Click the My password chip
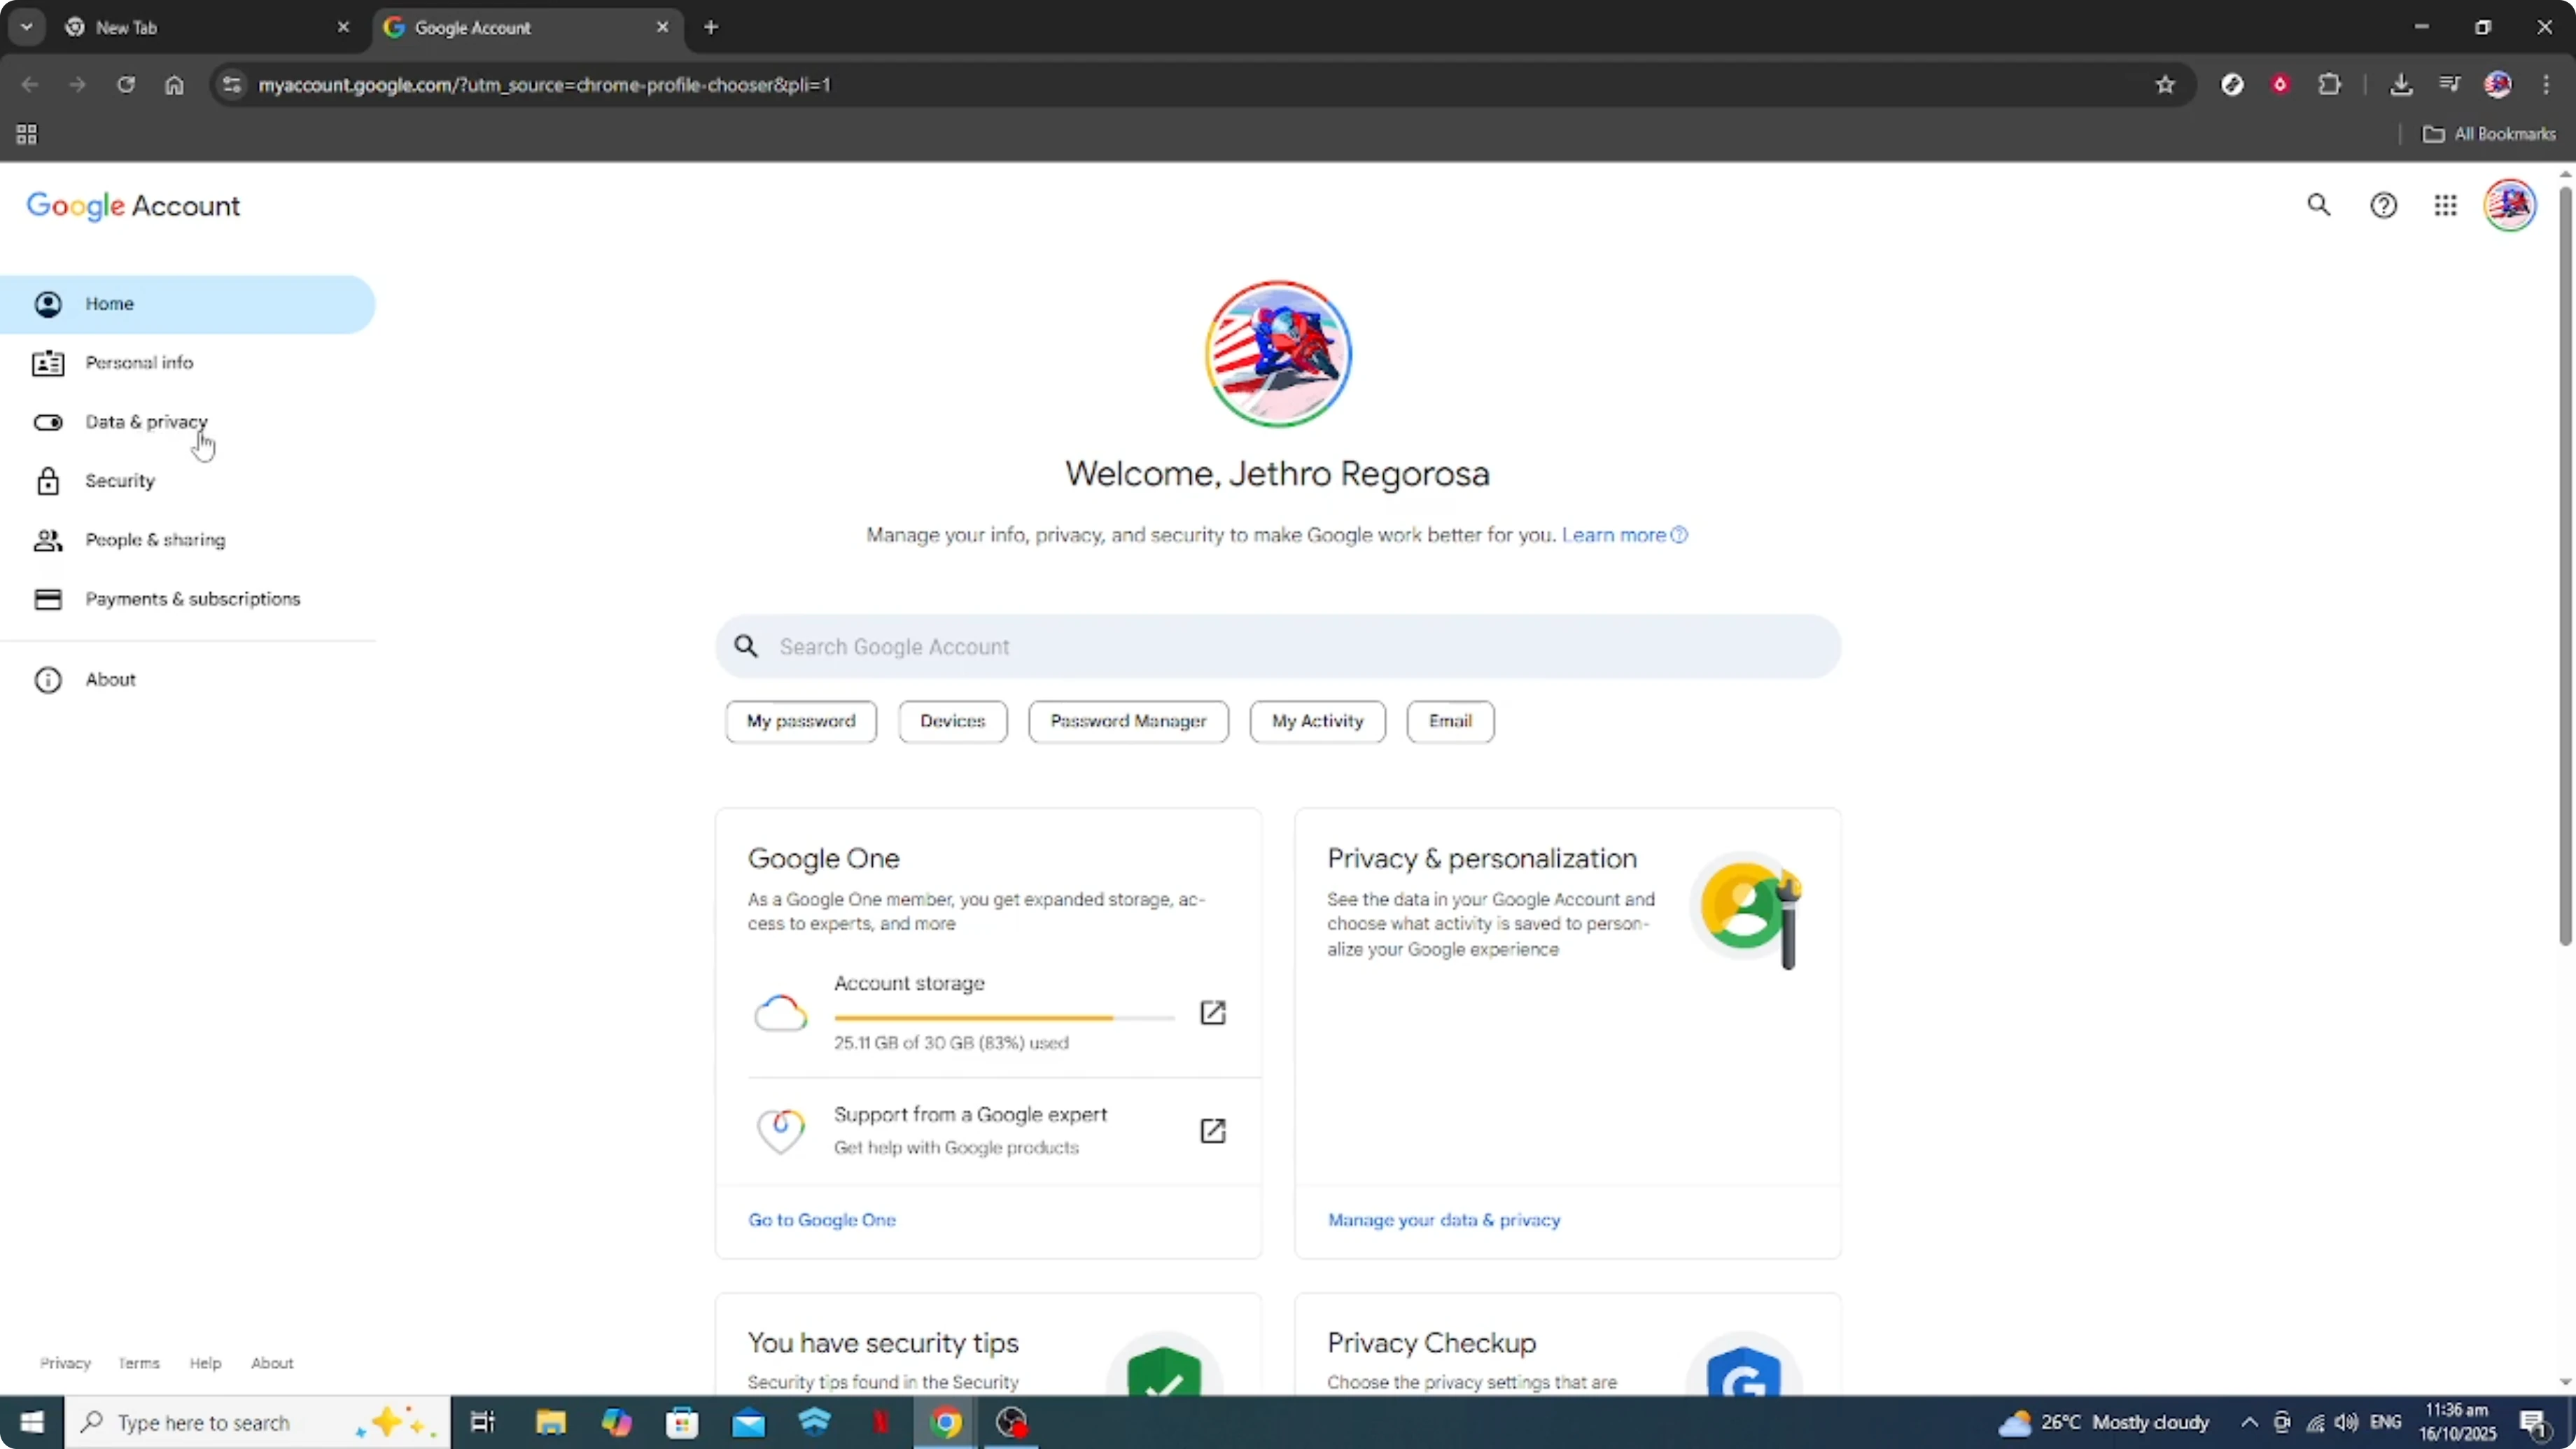The width and height of the screenshot is (2576, 1449). (x=801, y=722)
